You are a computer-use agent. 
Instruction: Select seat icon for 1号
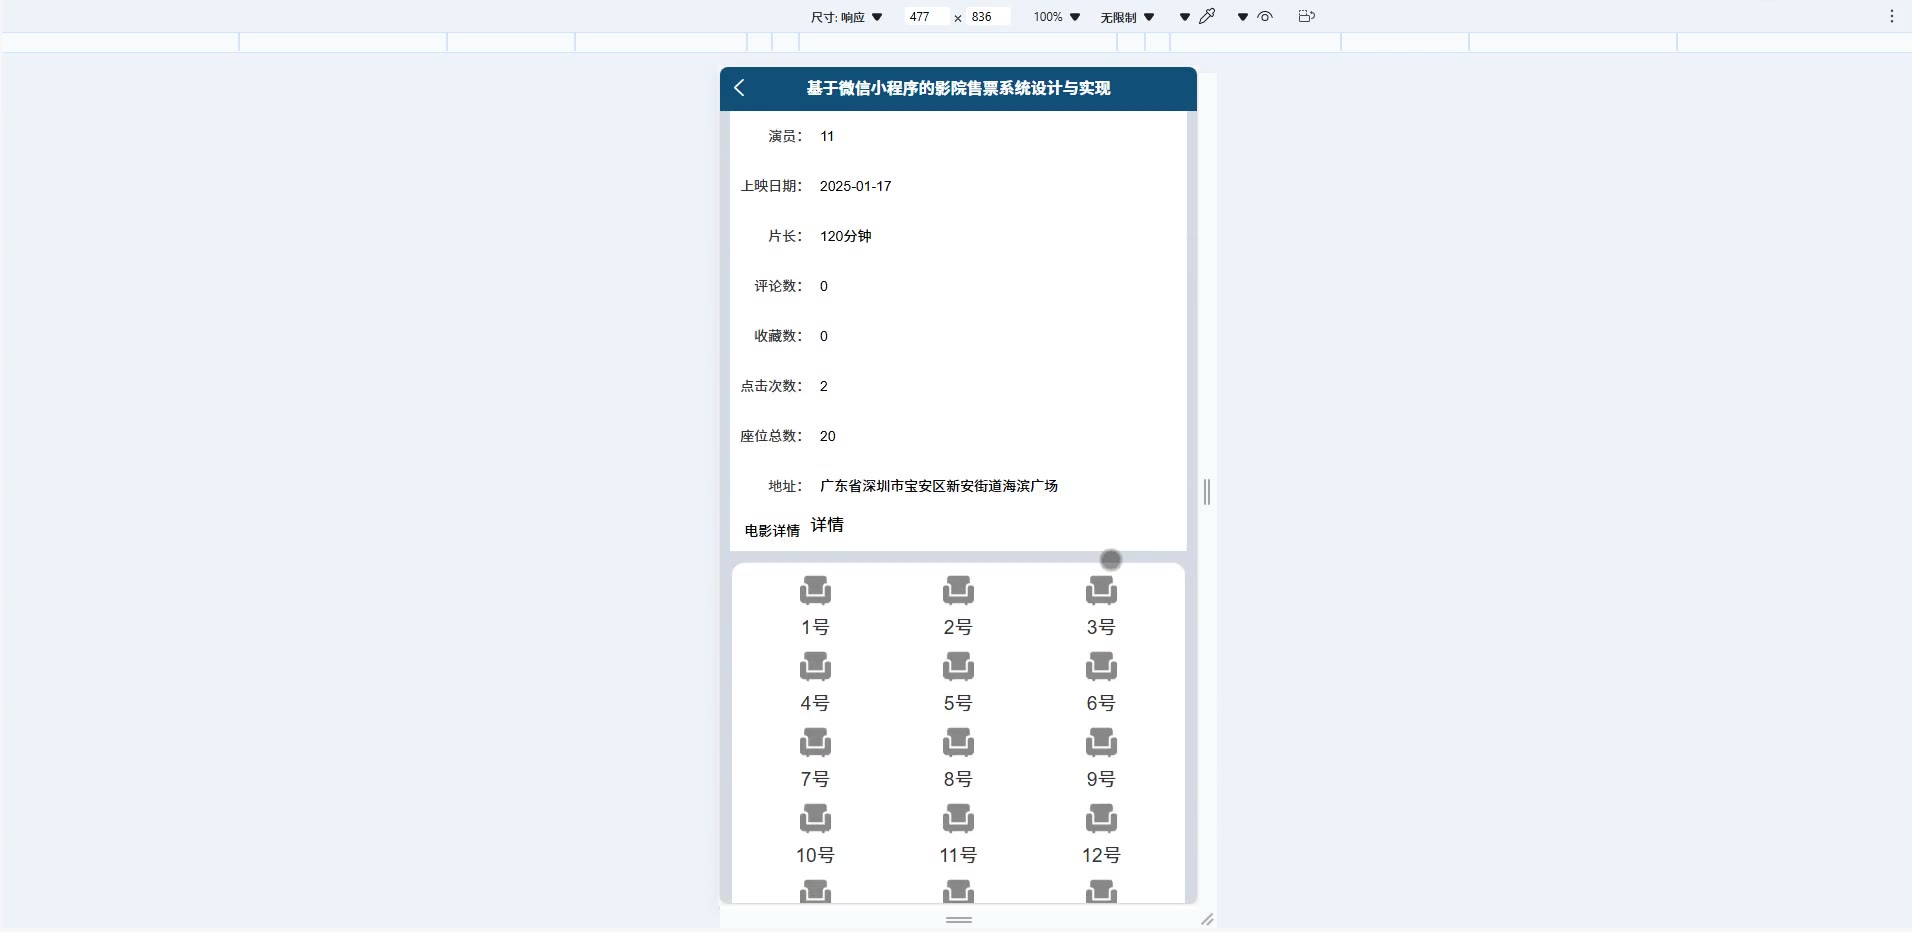tap(815, 590)
